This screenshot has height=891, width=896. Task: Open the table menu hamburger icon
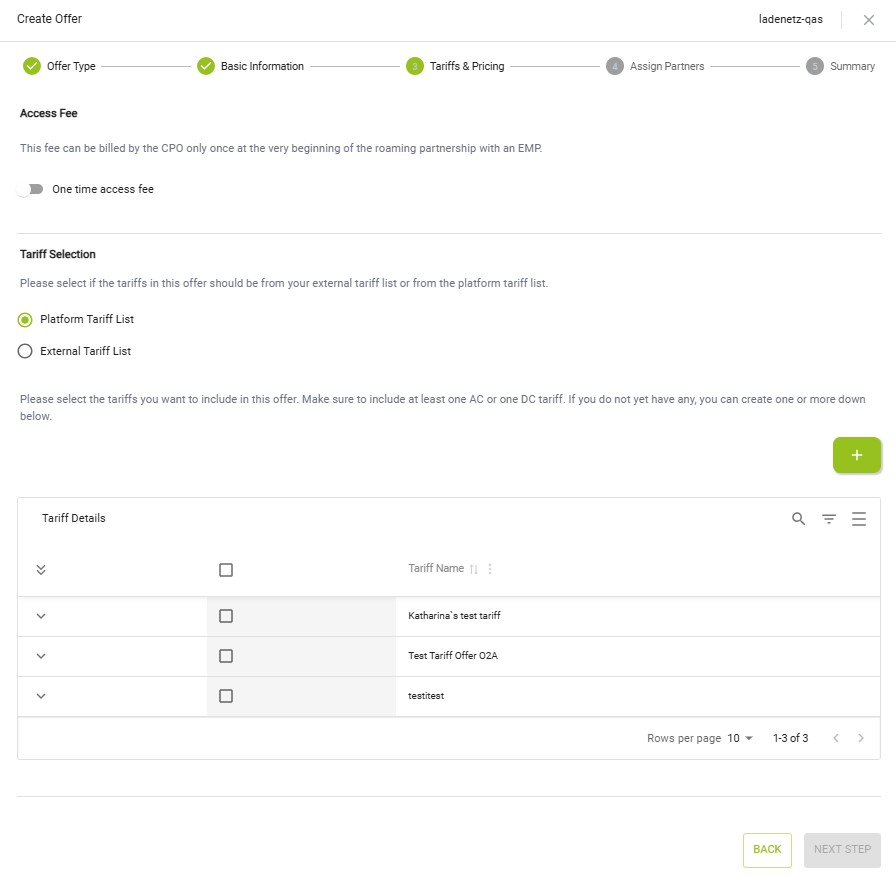pyautogui.click(x=858, y=518)
